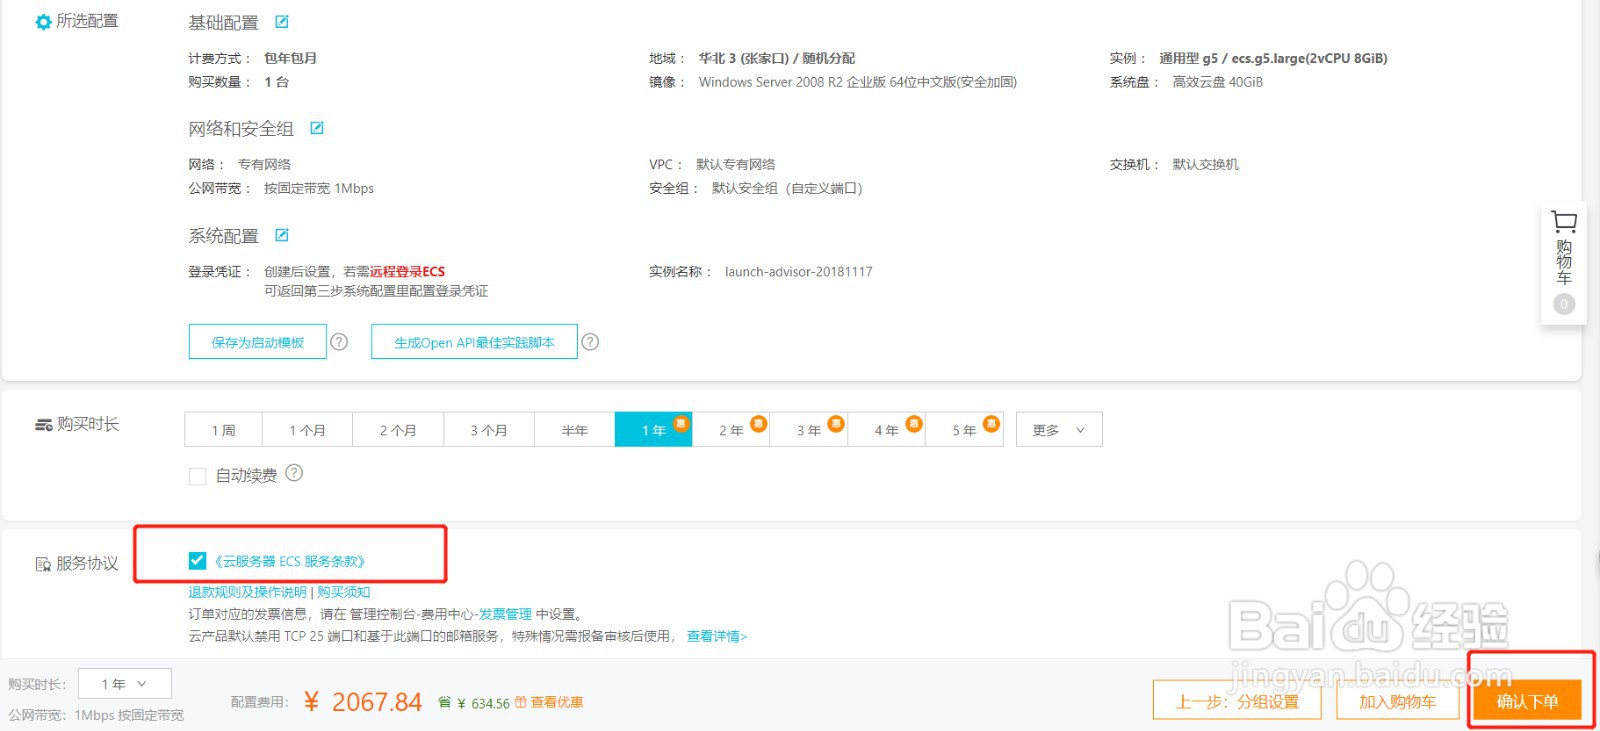Enable the 自动续费 checkbox
This screenshot has height=731, width=1600.
tap(197, 476)
